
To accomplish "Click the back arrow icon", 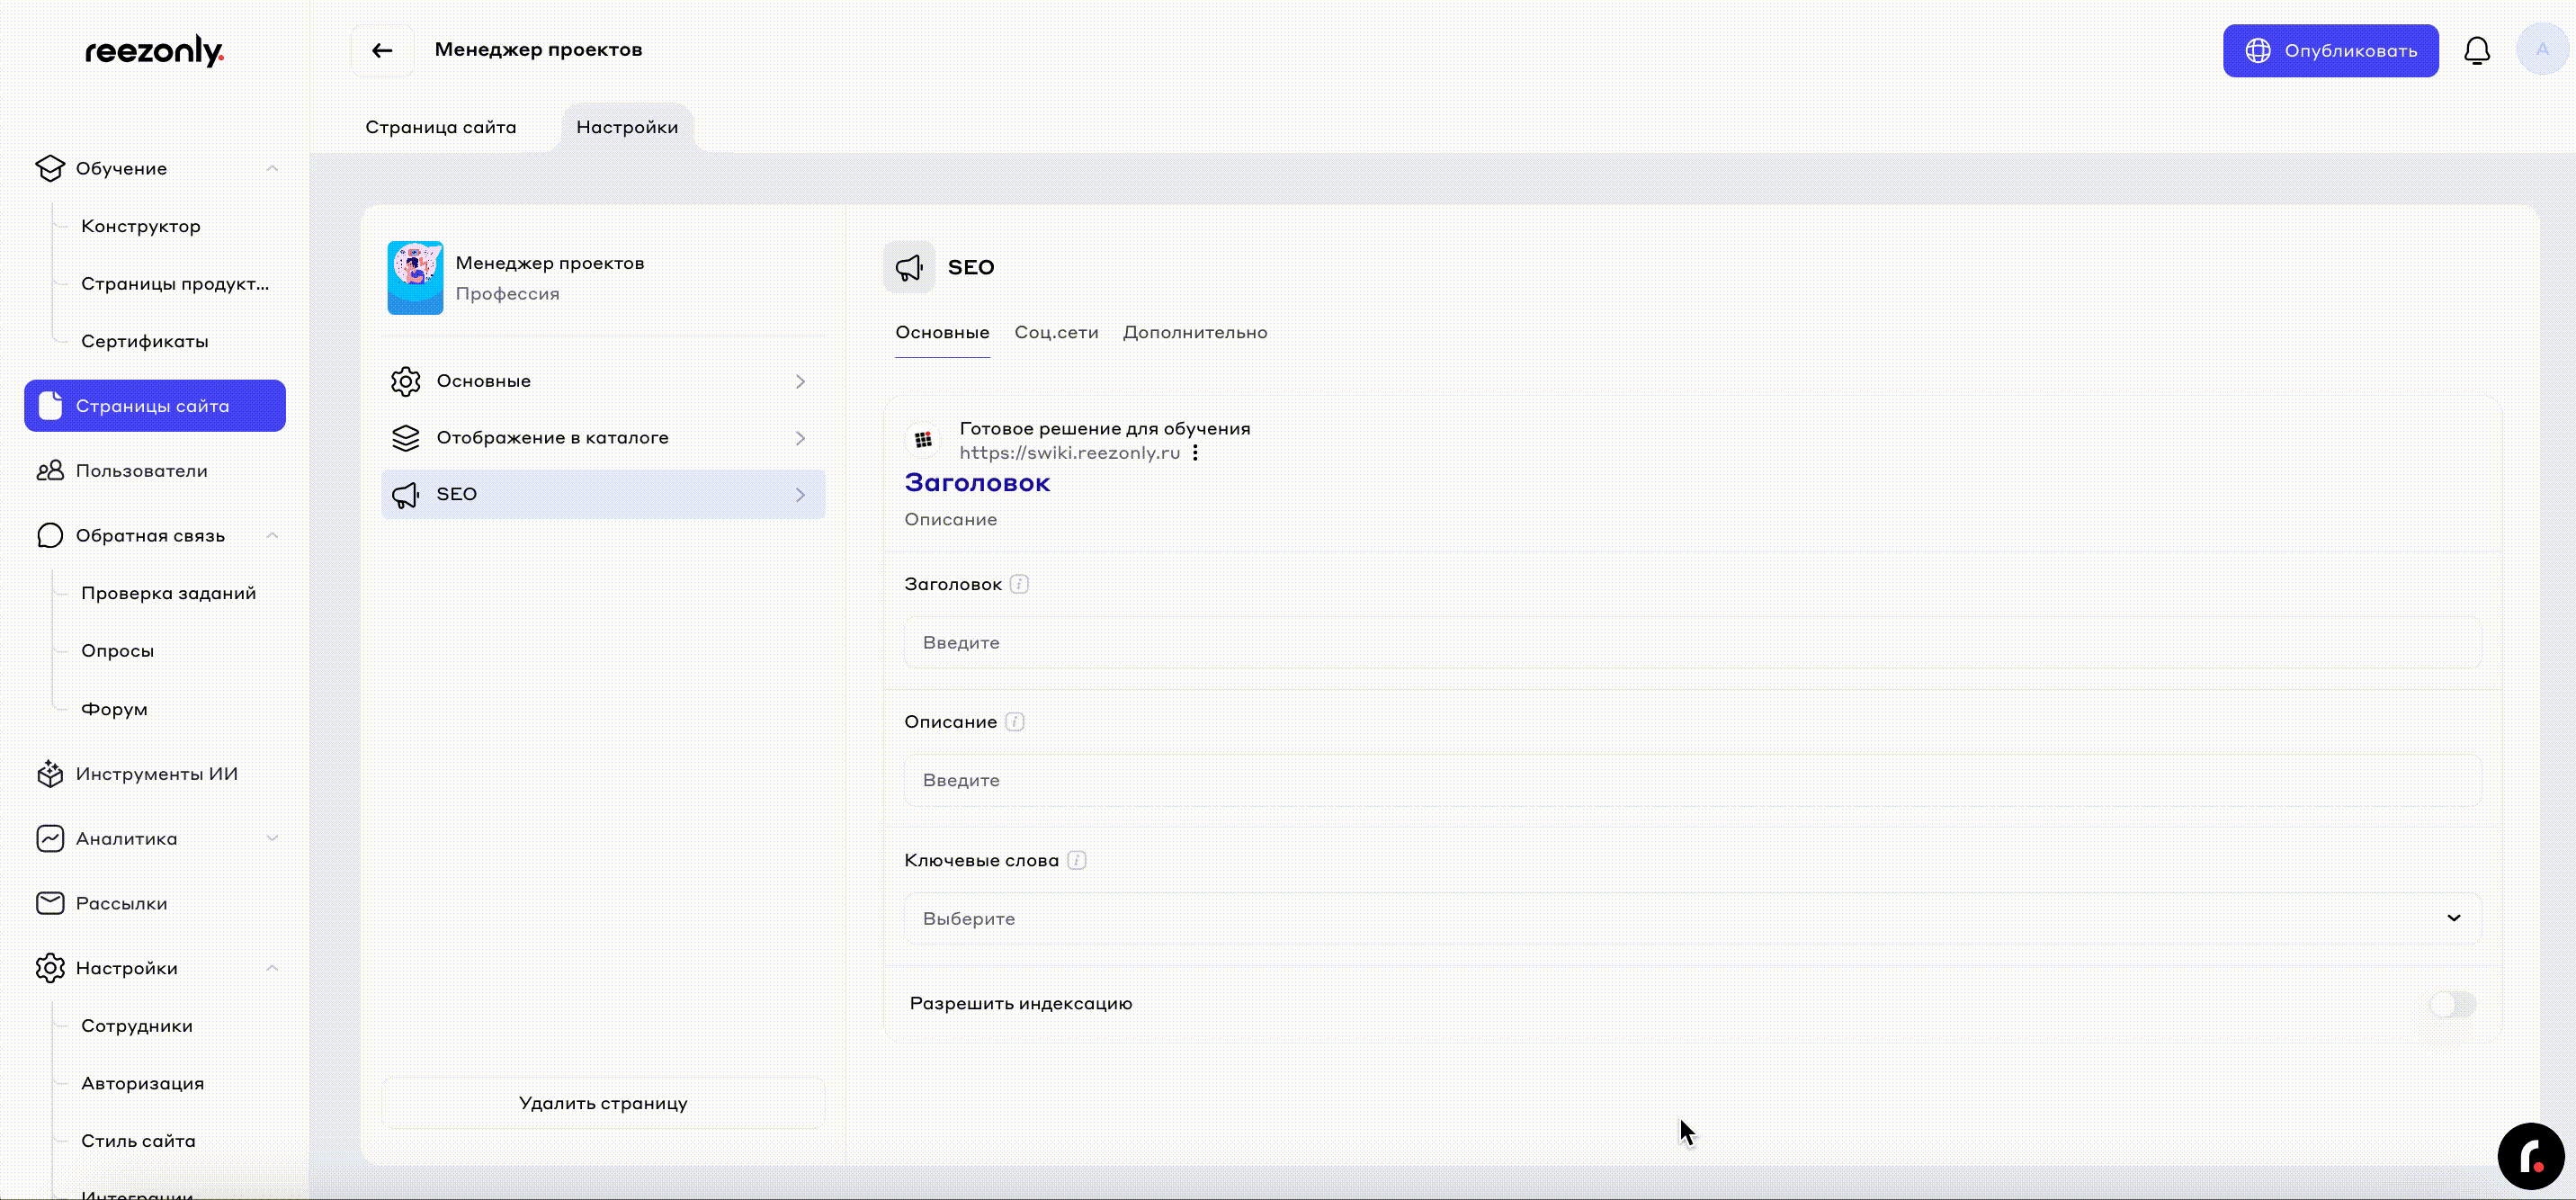I will (382, 50).
